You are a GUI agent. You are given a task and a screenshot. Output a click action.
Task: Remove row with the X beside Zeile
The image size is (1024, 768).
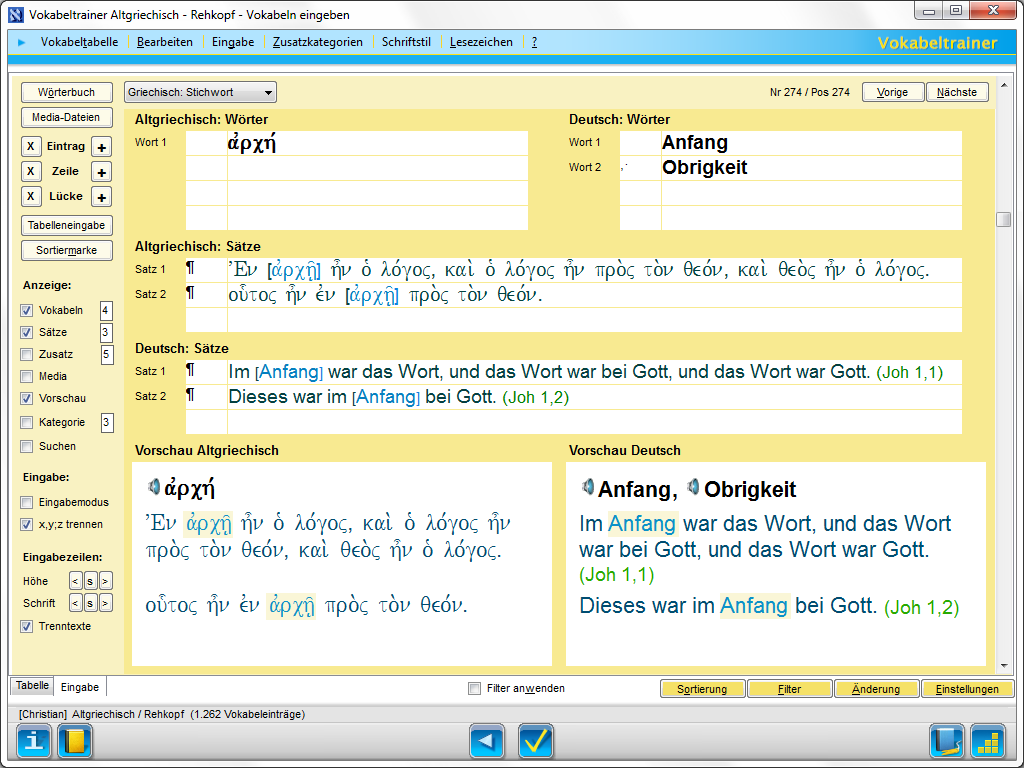coord(31,171)
